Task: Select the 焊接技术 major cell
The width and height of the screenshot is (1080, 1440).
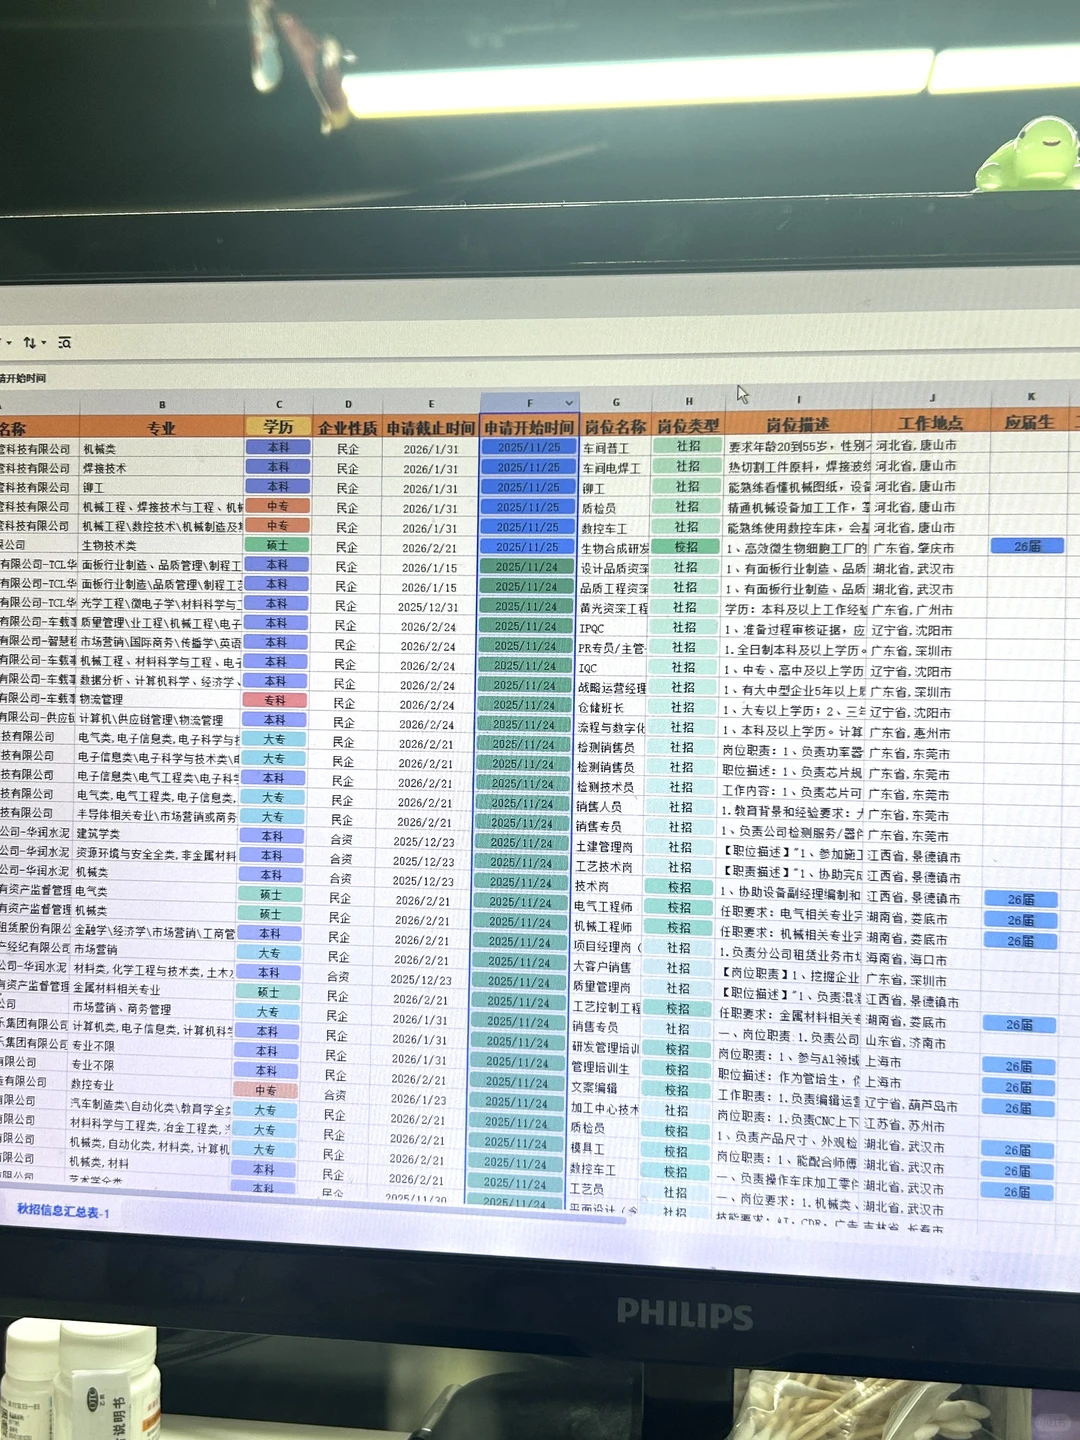Action: [x=162, y=468]
